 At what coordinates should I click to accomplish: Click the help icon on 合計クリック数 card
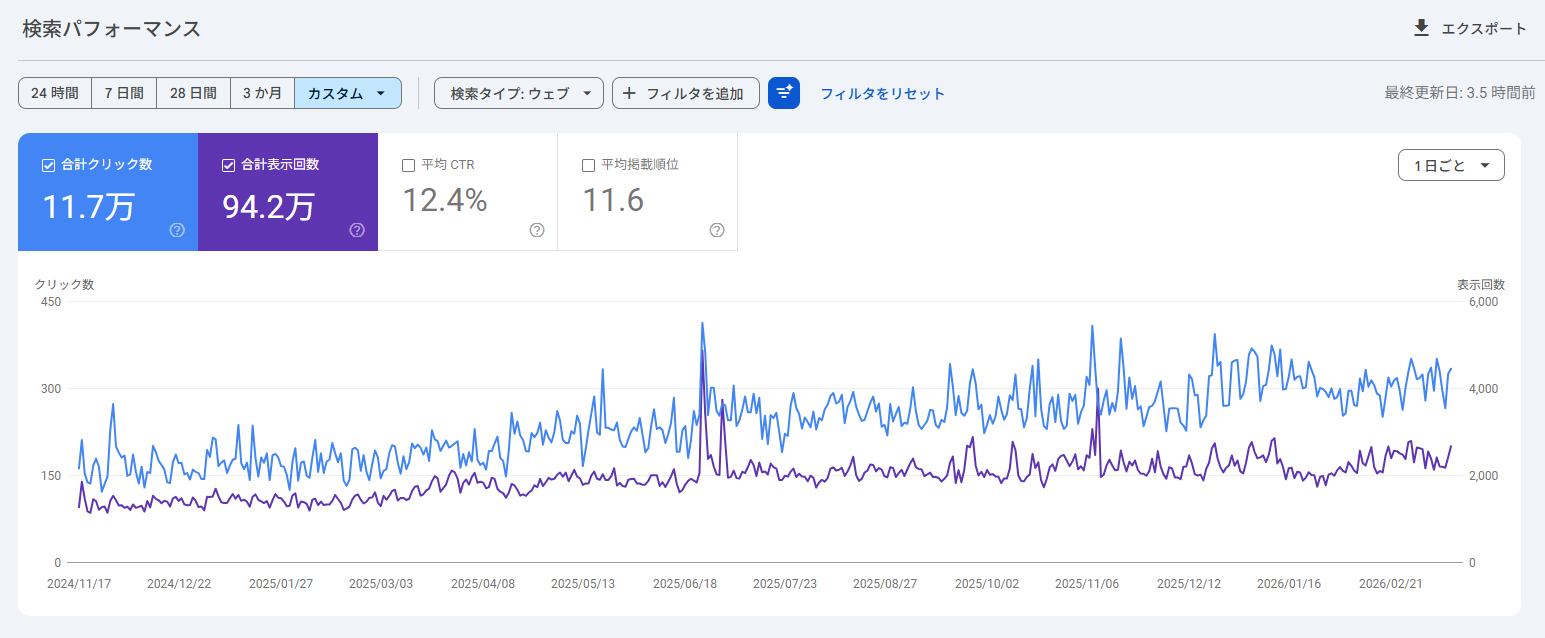(176, 230)
